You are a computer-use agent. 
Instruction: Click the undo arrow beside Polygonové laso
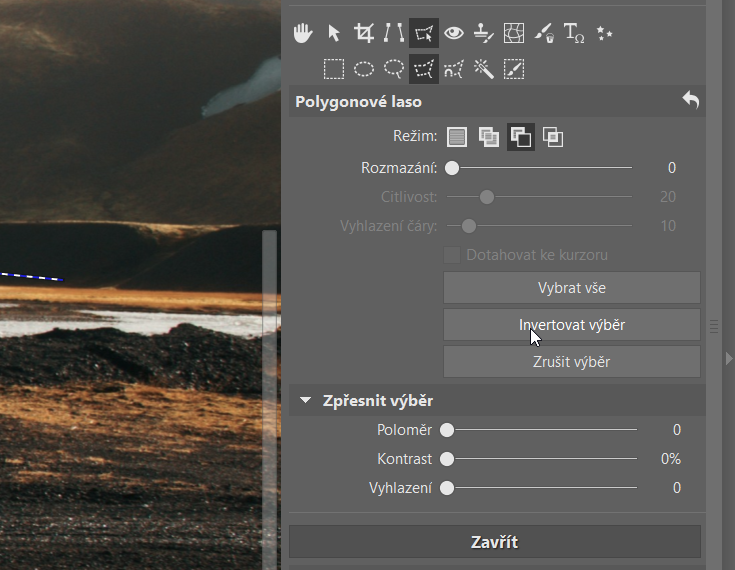click(690, 101)
